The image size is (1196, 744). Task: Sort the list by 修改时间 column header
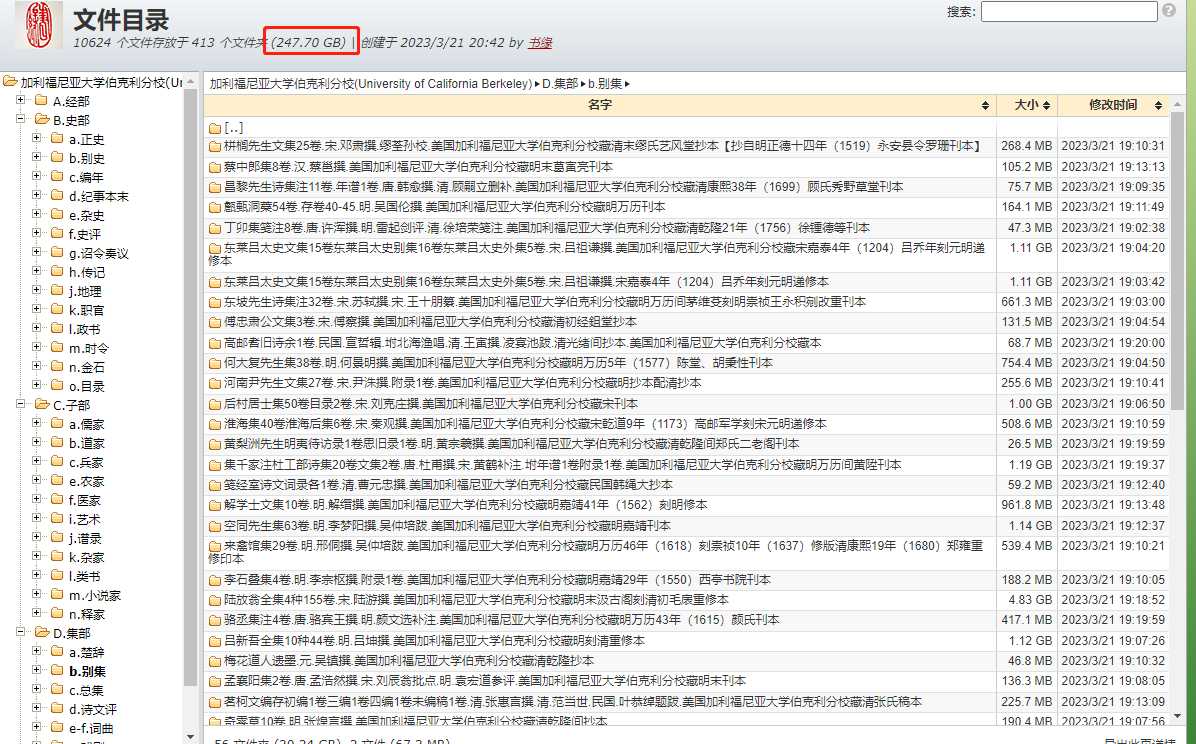[x=1114, y=105]
